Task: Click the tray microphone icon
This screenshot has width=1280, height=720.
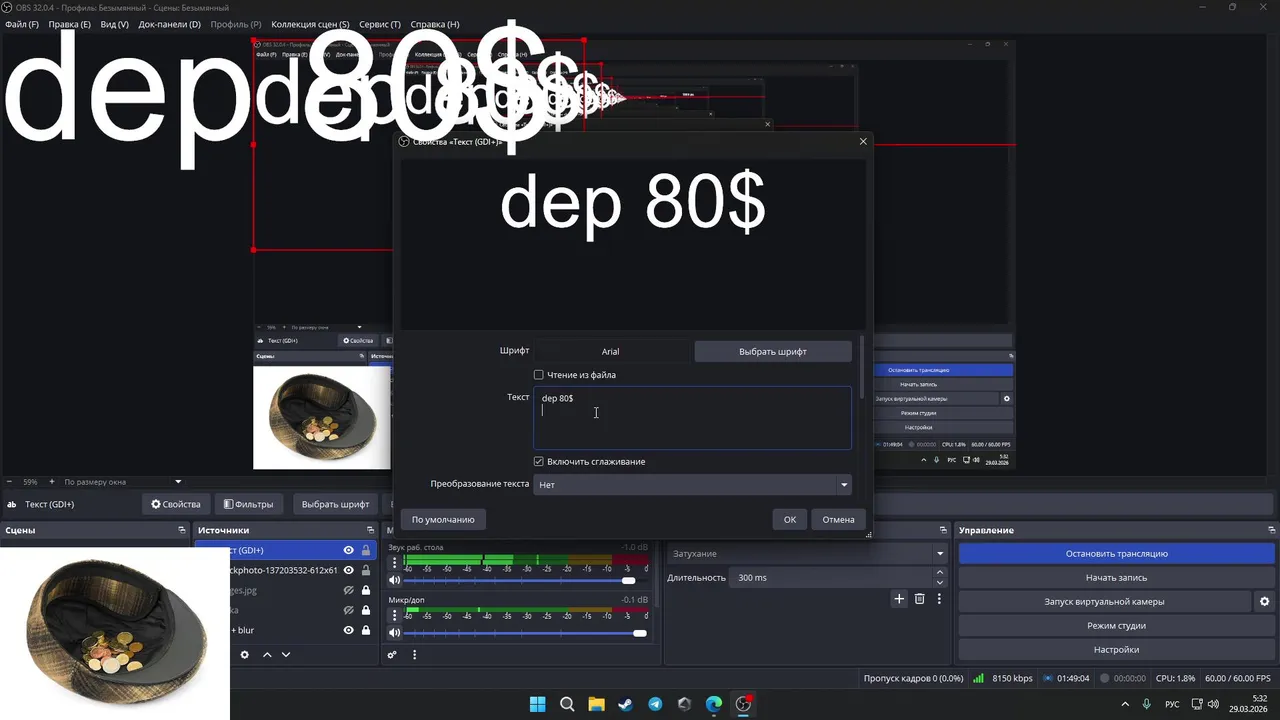Action: tap(1147, 704)
